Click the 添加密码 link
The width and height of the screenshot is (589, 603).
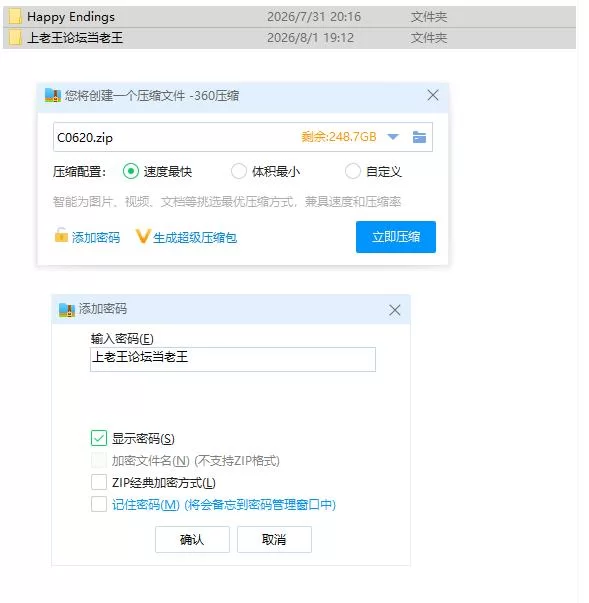tap(96, 238)
